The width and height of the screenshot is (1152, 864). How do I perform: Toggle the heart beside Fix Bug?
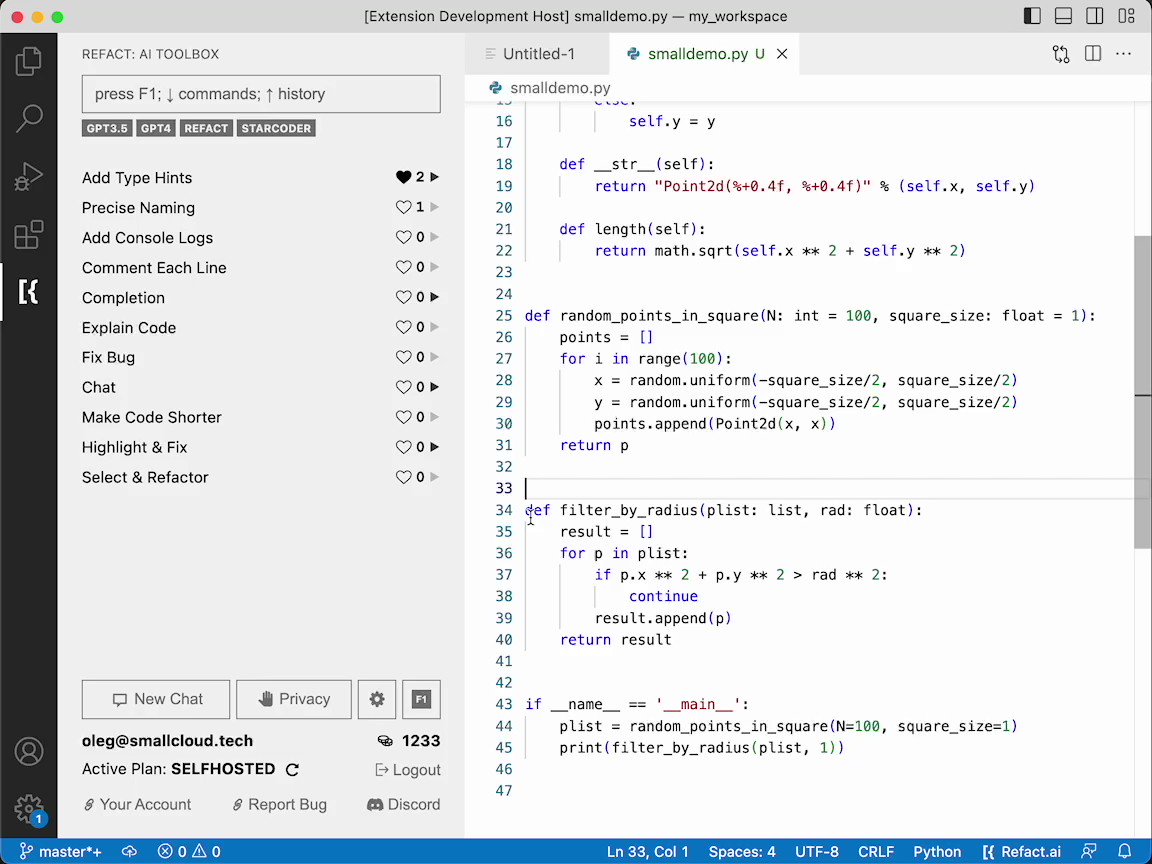pyautogui.click(x=403, y=357)
